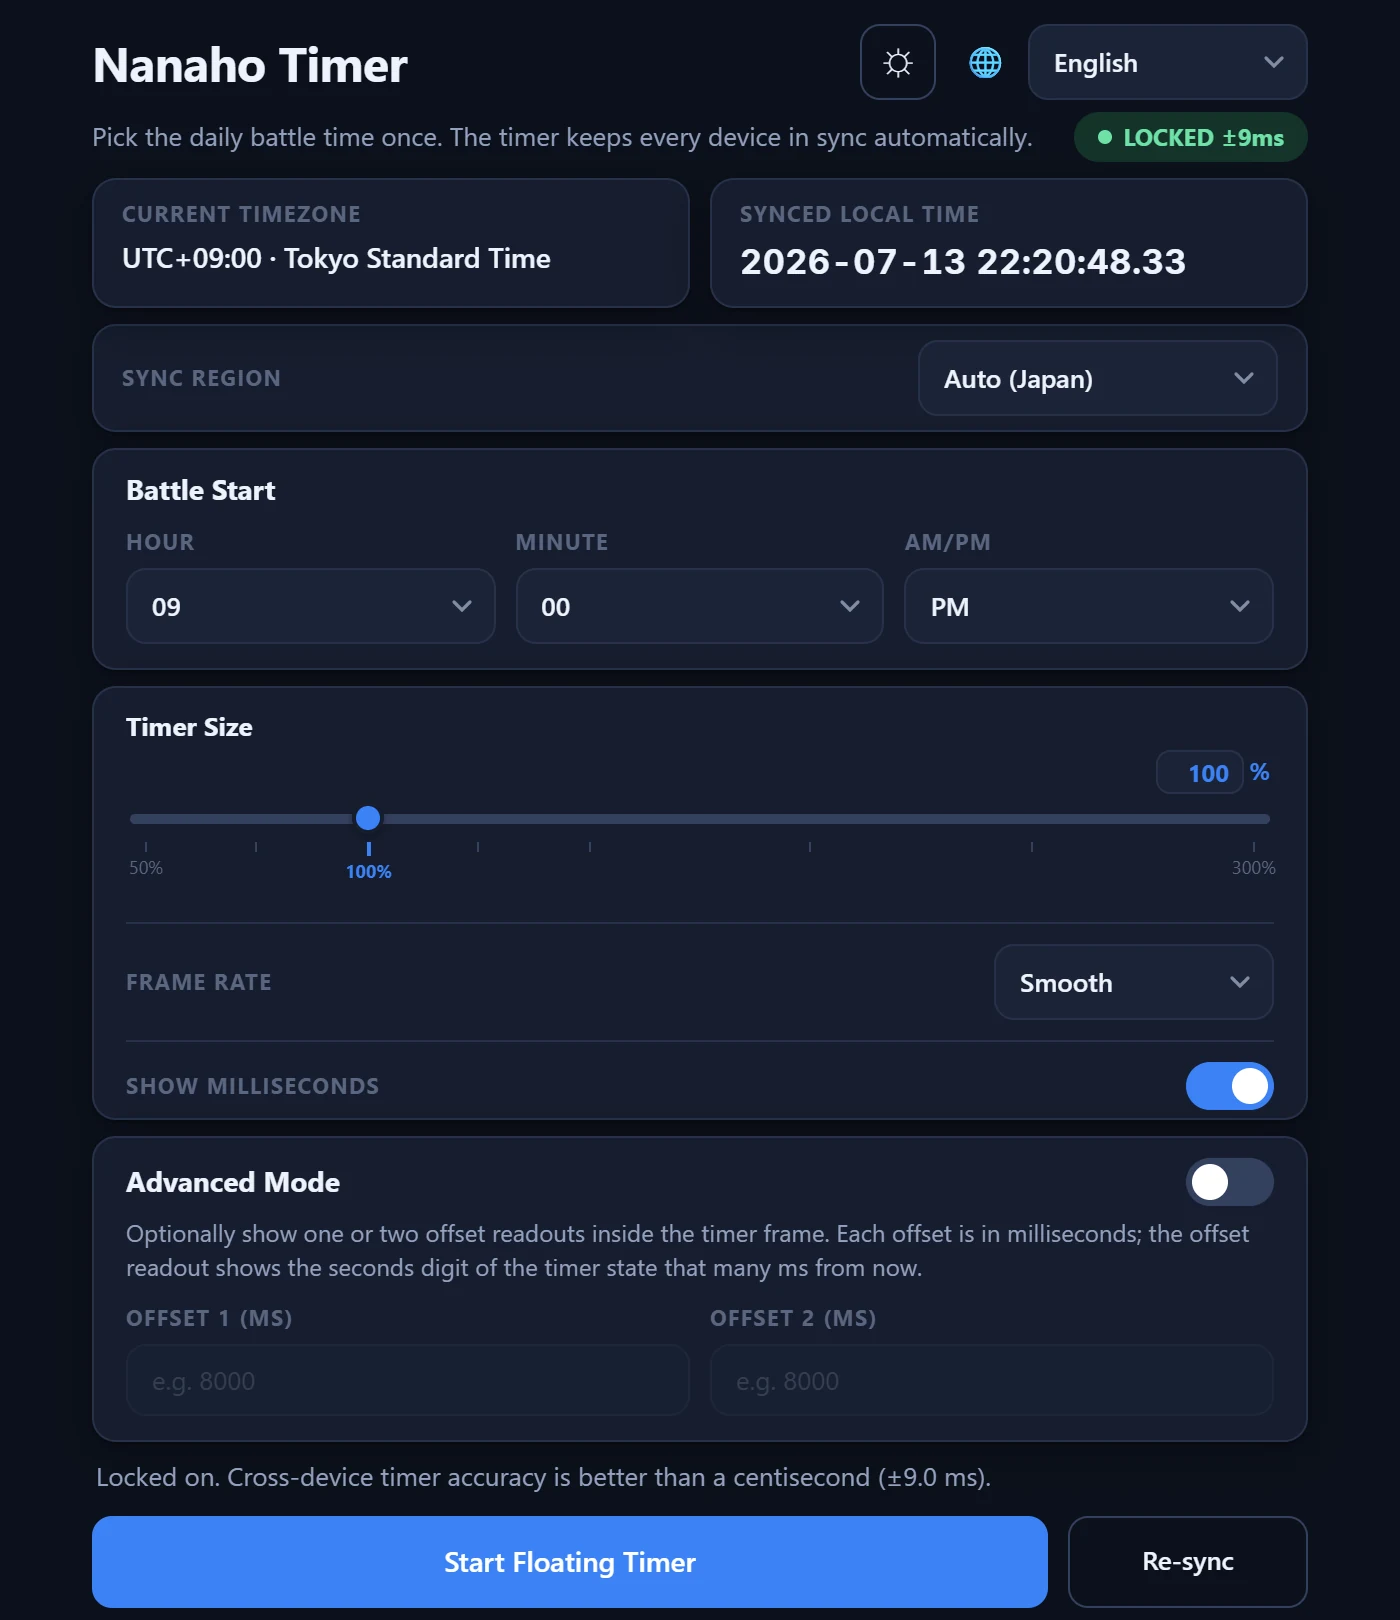Click the Timer Size slider handle

pyautogui.click(x=368, y=818)
